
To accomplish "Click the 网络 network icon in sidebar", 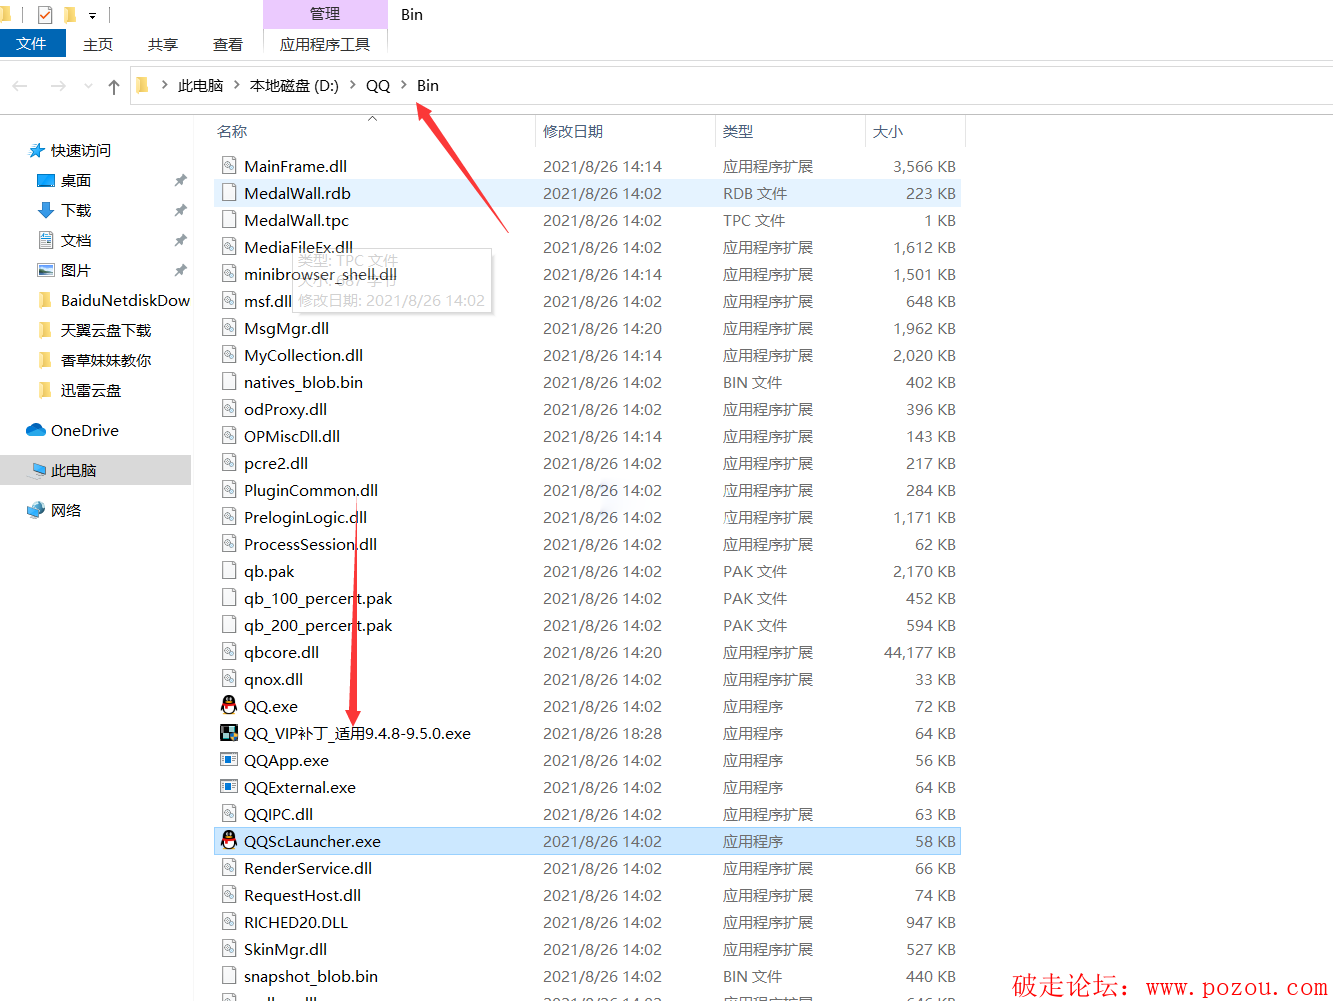I will pyautogui.click(x=36, y=510).
